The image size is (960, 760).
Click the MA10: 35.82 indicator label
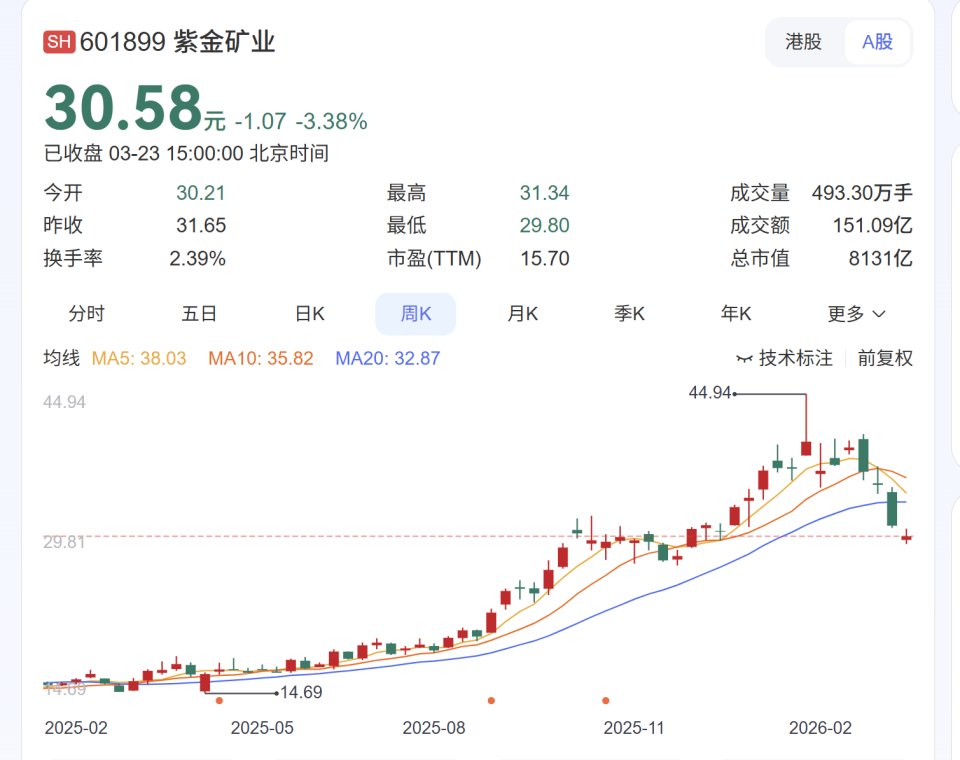pos(261,358)
